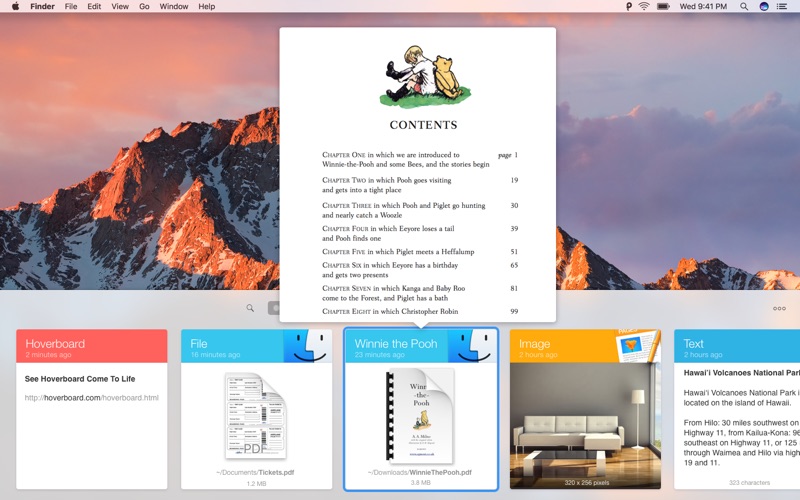Activate Siri from the menu bar
Viewport: 800px width, 500px height.
tap(764, 7)
